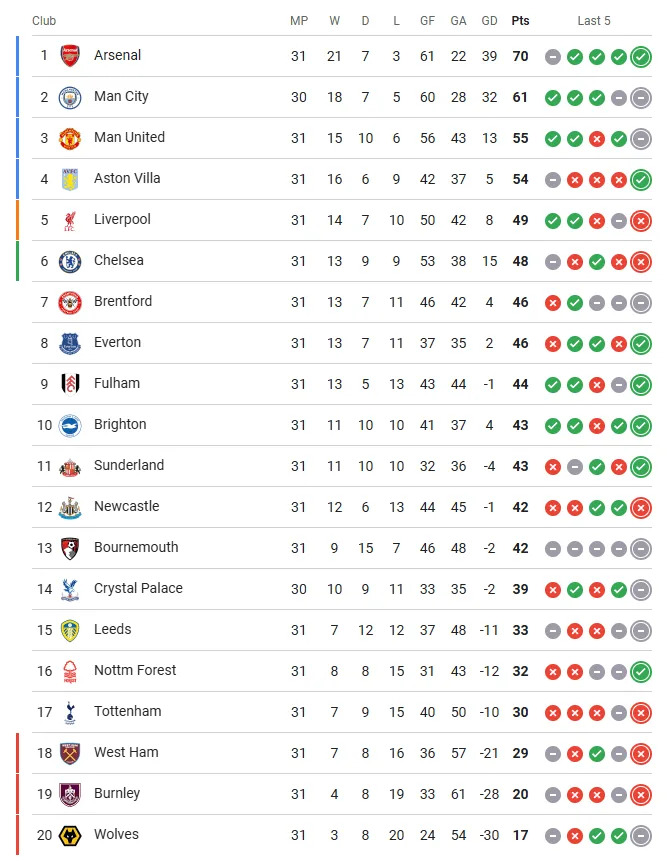
Task: Click the Arsenal club crest
Action: 69,56
